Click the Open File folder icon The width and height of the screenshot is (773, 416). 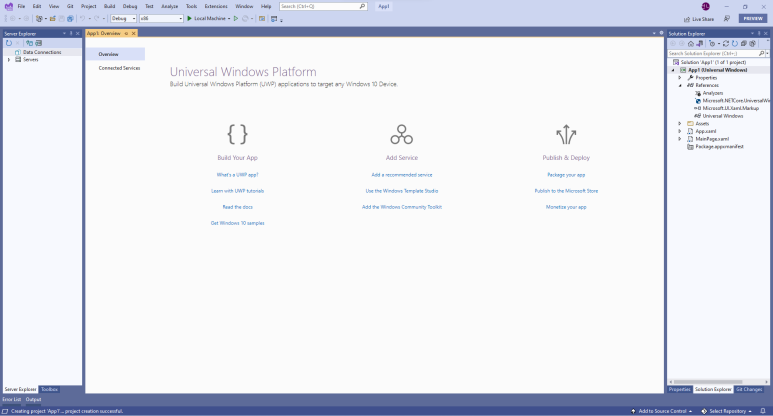53,19
